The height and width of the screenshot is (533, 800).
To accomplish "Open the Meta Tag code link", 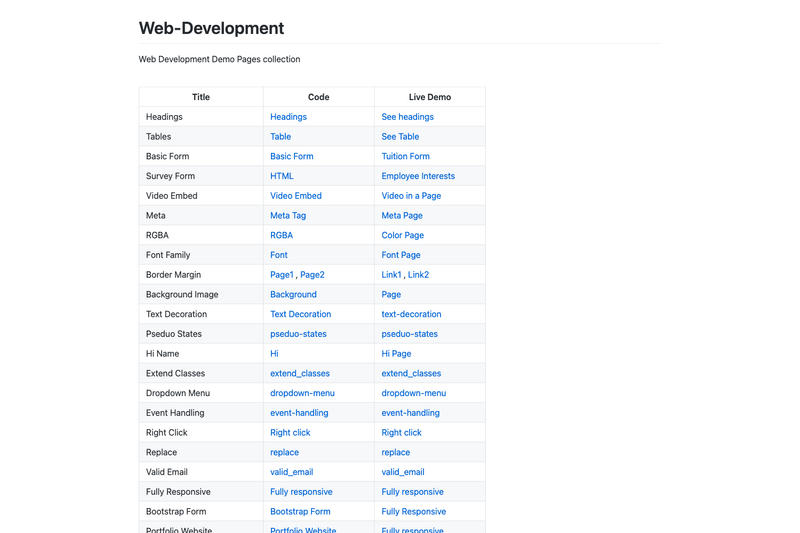I will (x=288, y=215).
